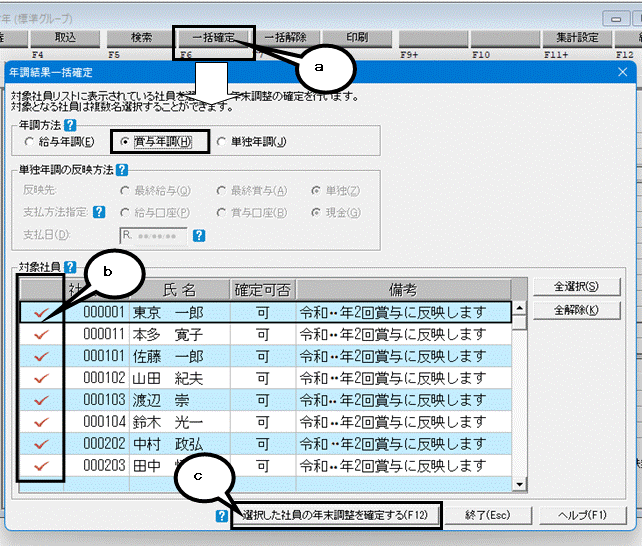Viewport: 642px width, 546px height.
Task: Click name cell 山田 紀夫
Action: 180,378
